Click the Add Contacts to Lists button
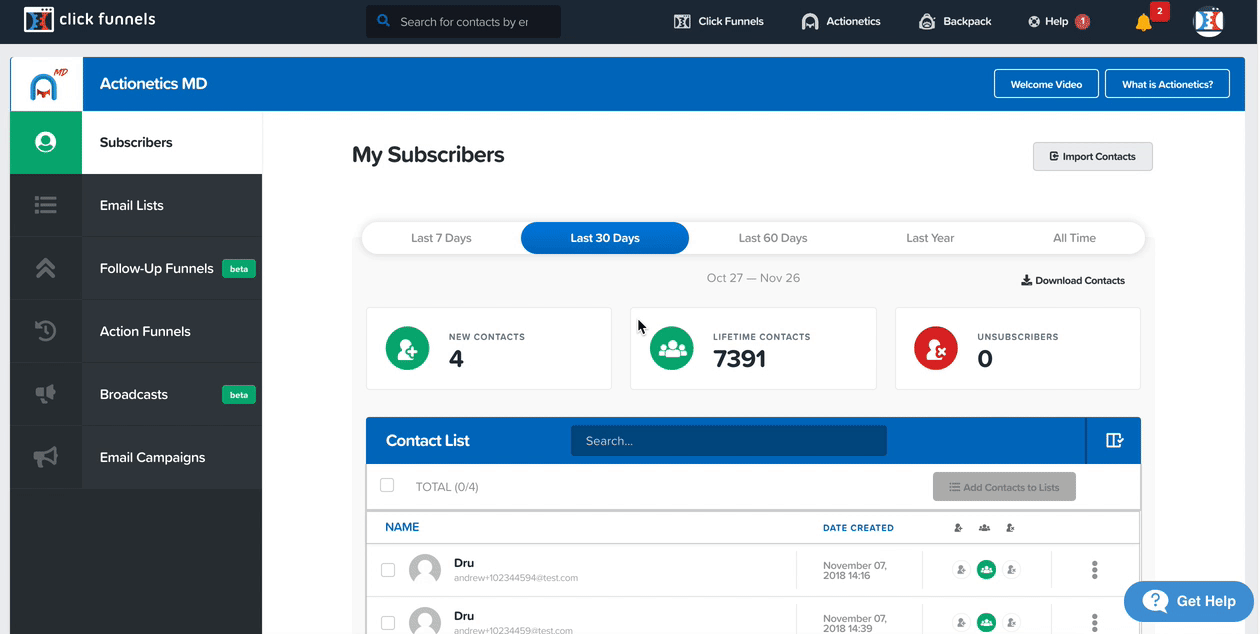Screen dimensions: 1260x634 pos(1004,487)
